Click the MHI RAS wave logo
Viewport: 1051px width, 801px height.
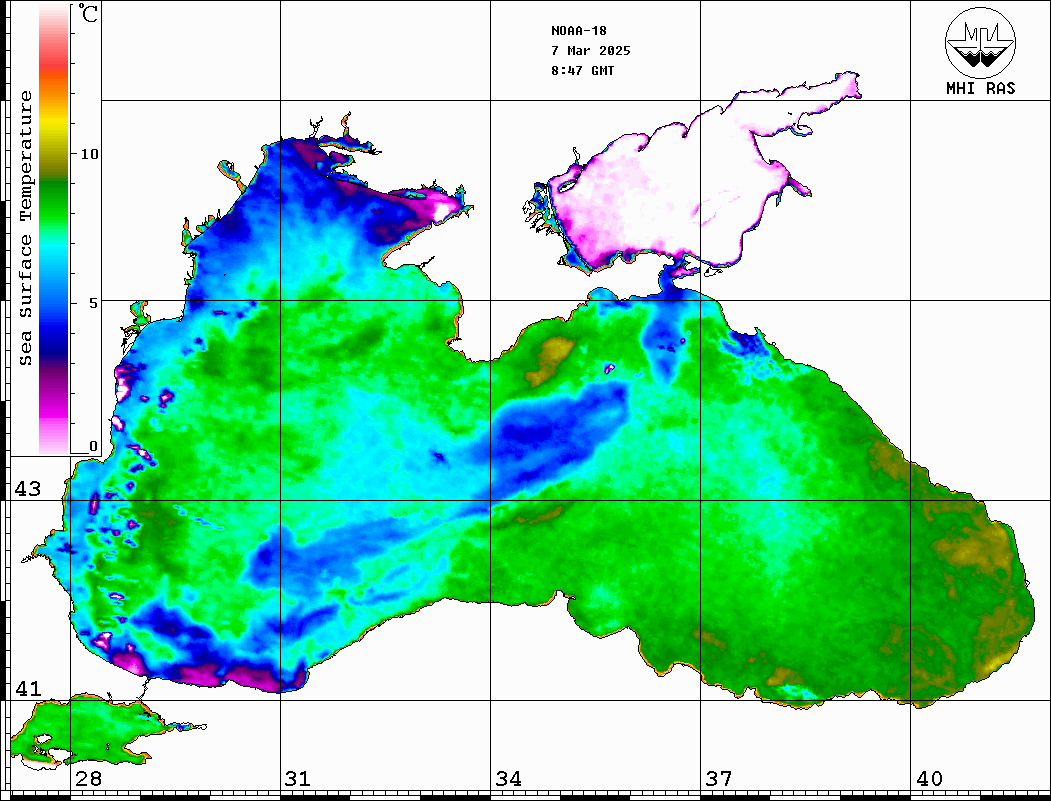980,42
